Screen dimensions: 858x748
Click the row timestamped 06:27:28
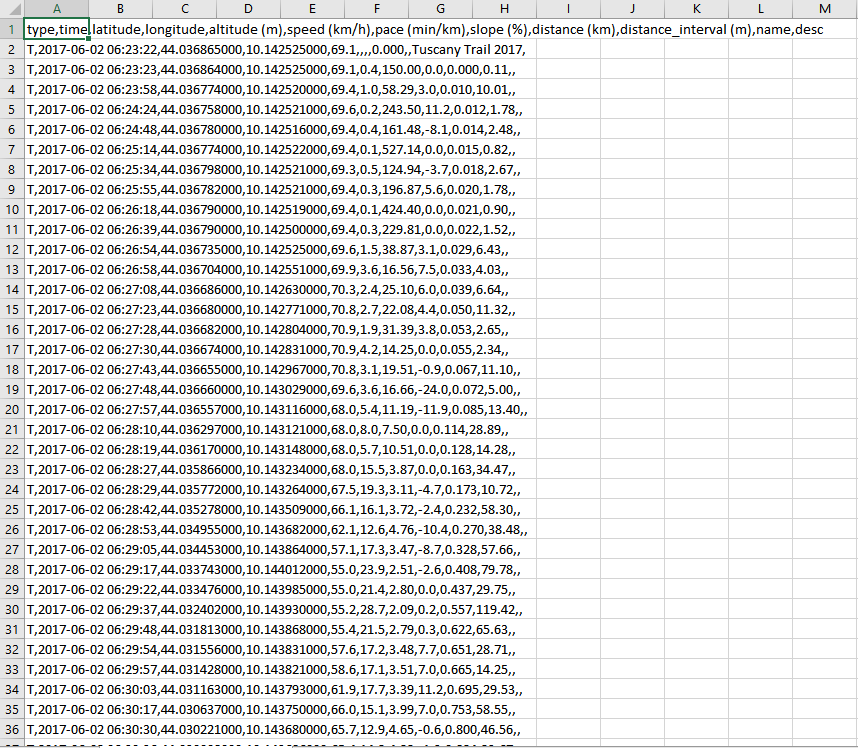268,329
